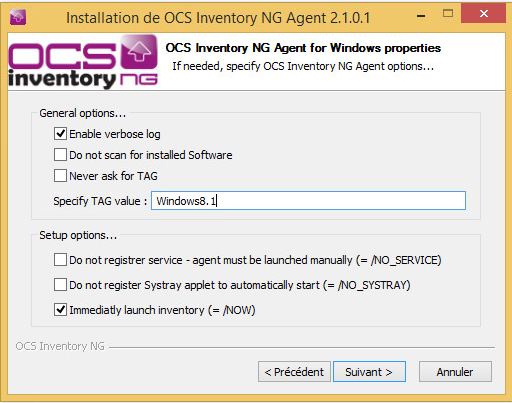Continue with the Suivant button
The image size is (512, 403).
pos(369,372)
